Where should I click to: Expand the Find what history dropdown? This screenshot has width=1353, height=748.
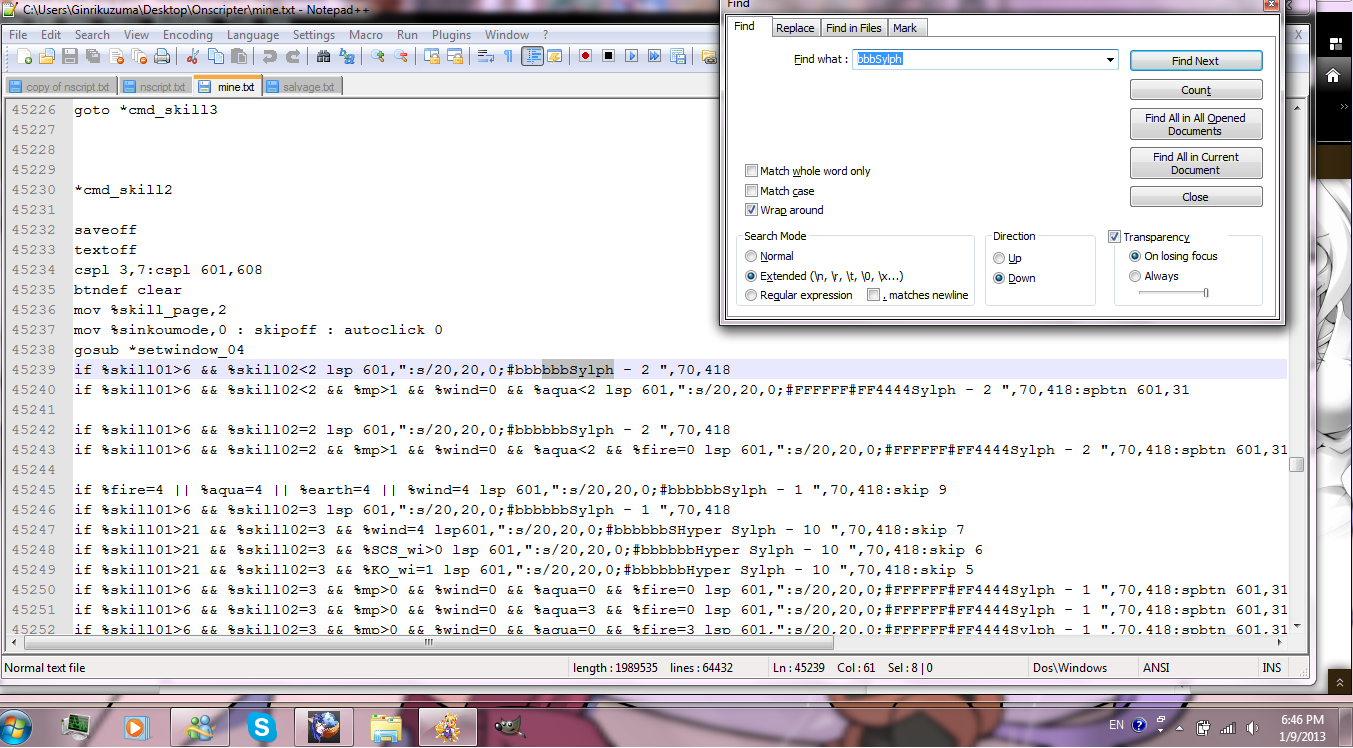(x=1110, y=60)
